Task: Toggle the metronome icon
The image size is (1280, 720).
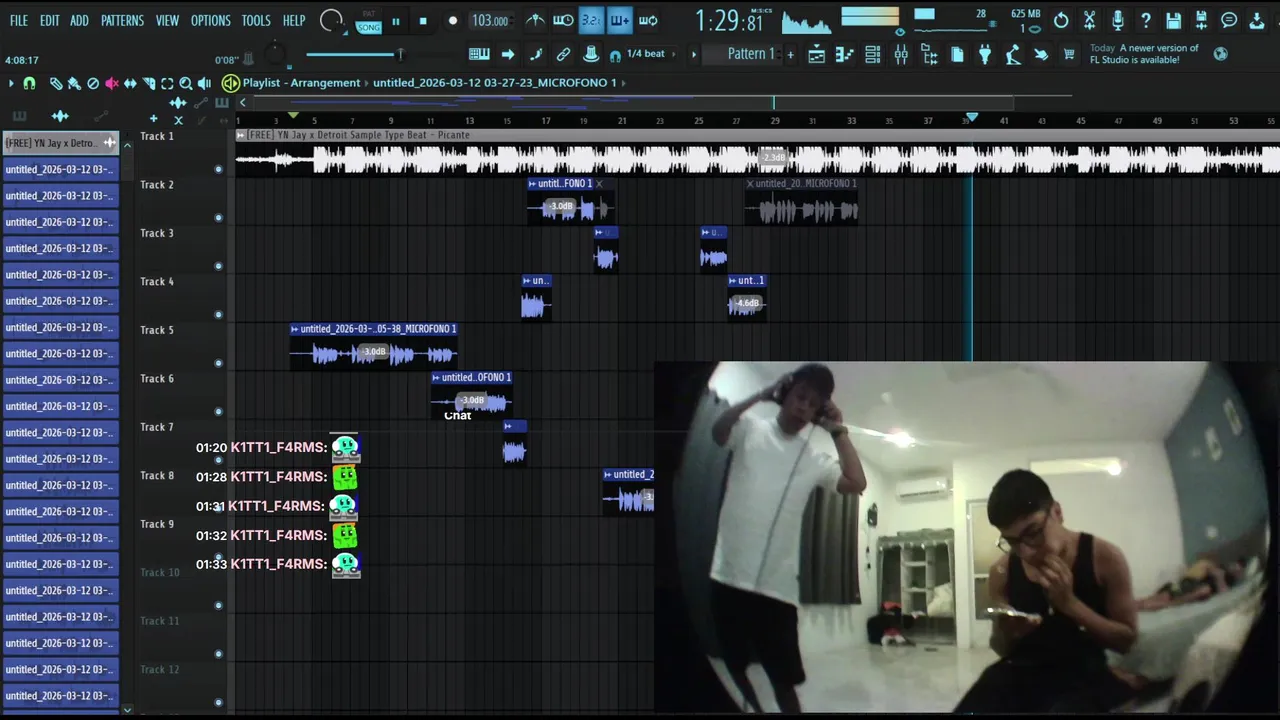Action: pos(536,20)
